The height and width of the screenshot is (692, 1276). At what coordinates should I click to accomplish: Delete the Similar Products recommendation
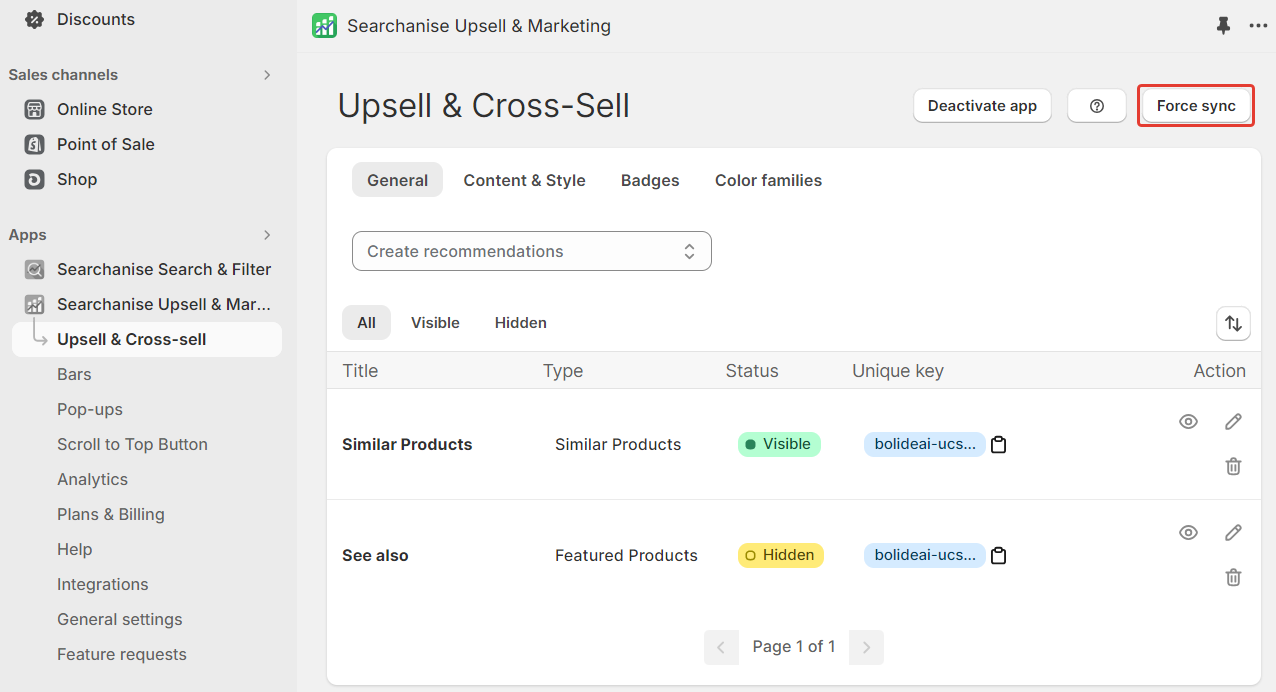coord(1233,466)
